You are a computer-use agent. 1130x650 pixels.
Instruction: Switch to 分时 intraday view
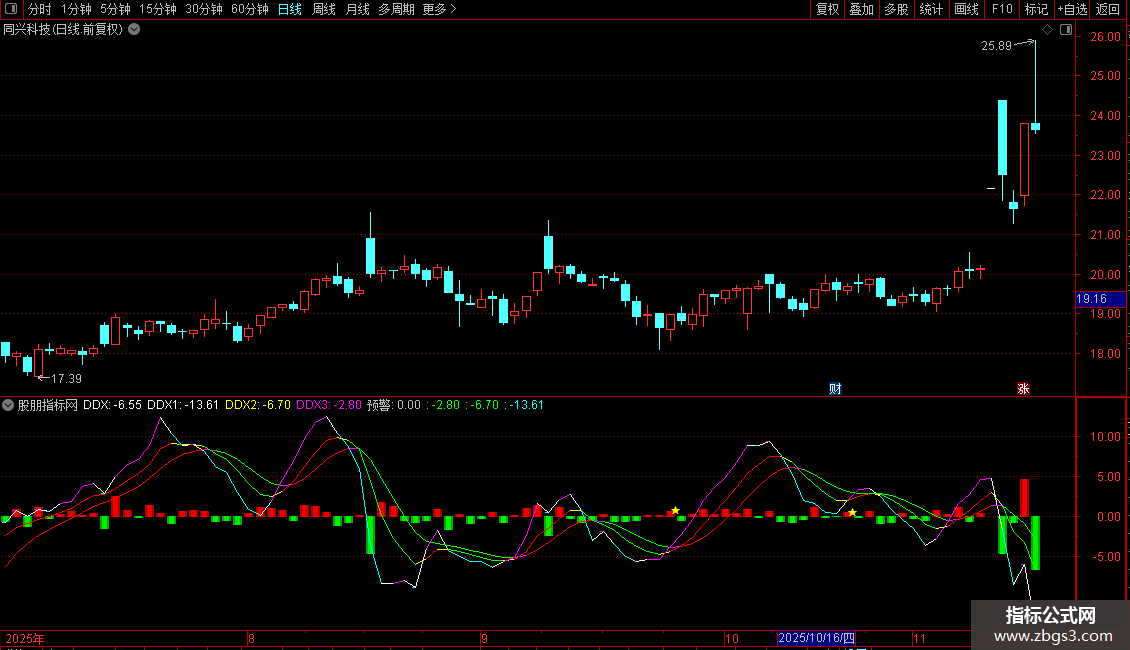(x=40, y=9)
